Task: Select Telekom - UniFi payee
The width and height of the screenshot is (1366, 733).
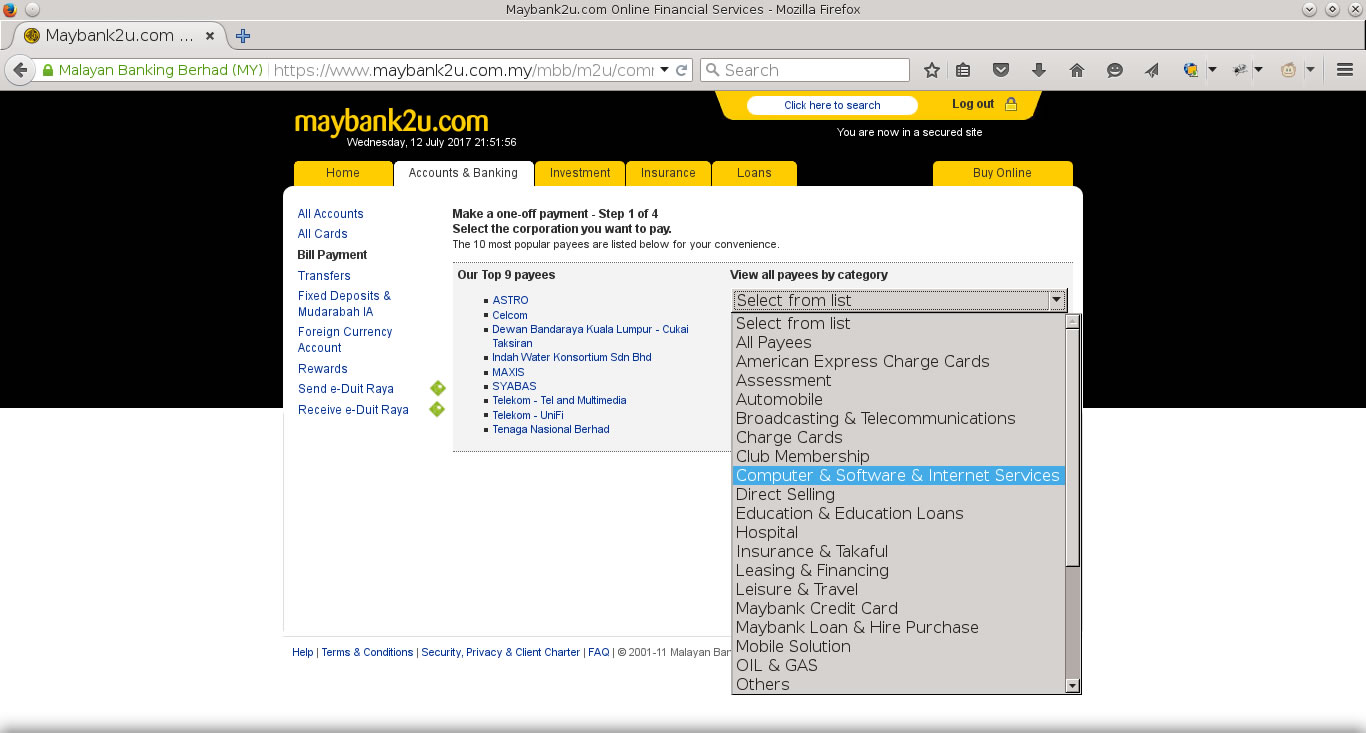Action: 528,415
